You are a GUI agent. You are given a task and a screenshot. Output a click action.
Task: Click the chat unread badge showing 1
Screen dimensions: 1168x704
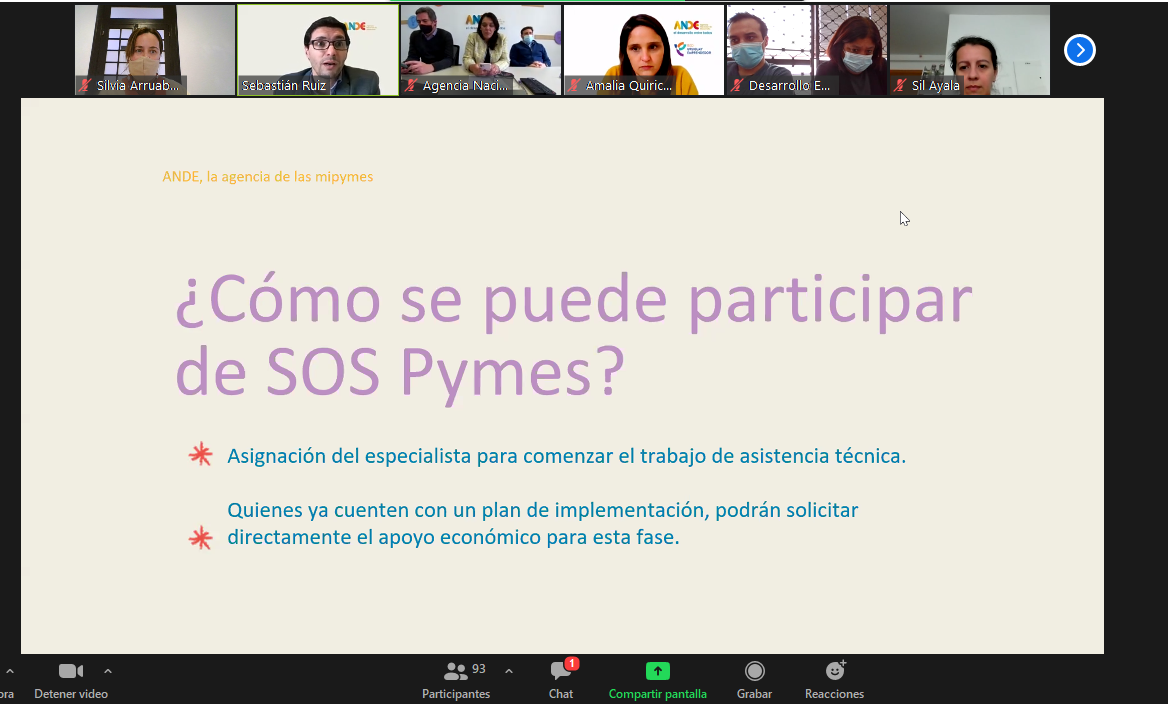click(x=571, y=663)
